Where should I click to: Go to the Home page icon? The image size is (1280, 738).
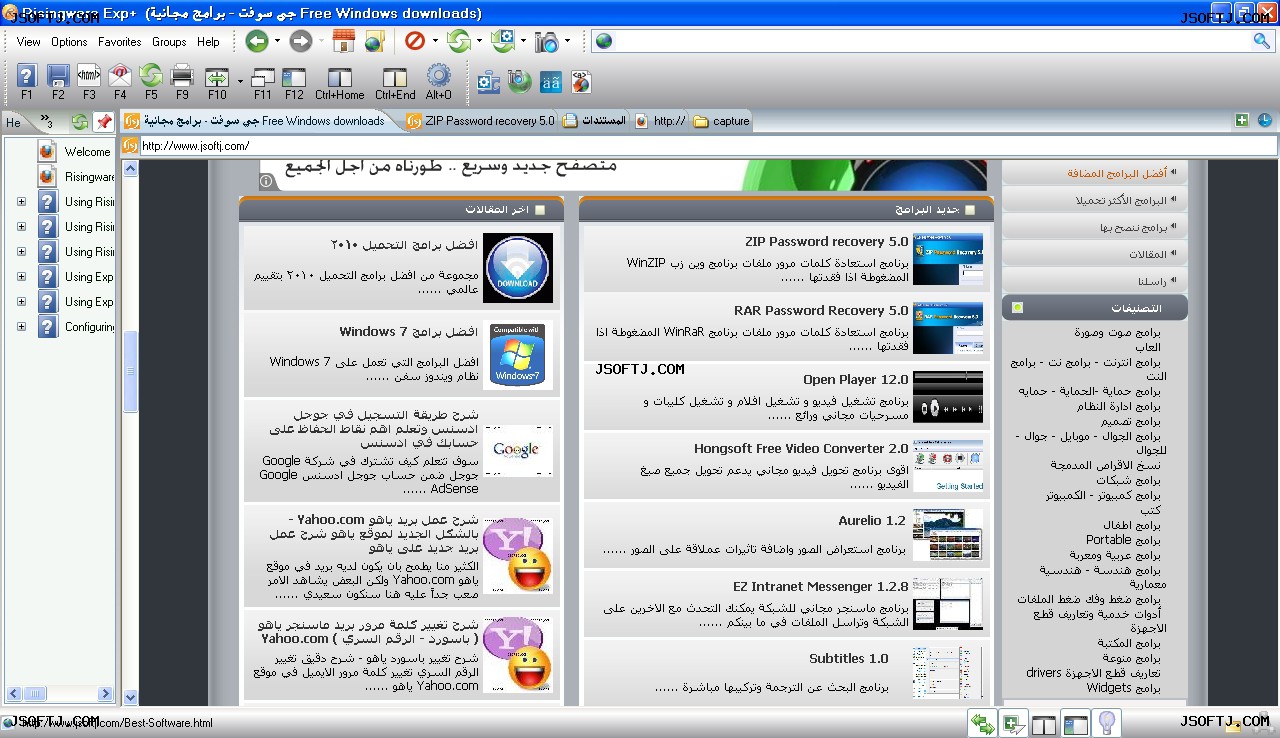[x=343, y=41]
